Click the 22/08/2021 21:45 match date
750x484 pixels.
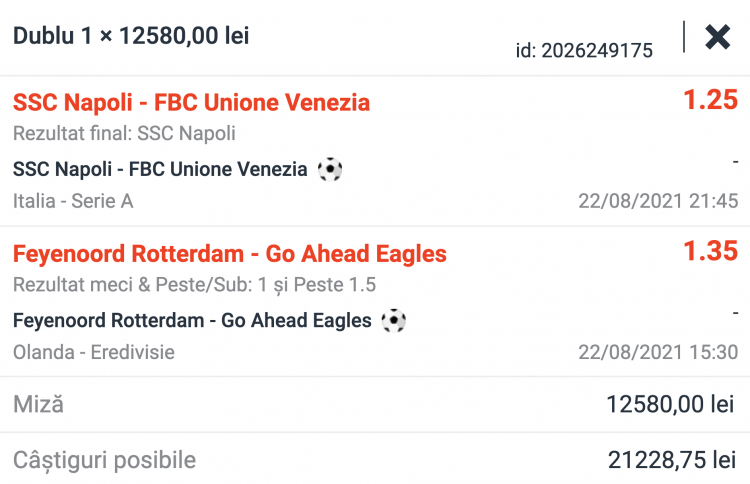tap(658, 201)
